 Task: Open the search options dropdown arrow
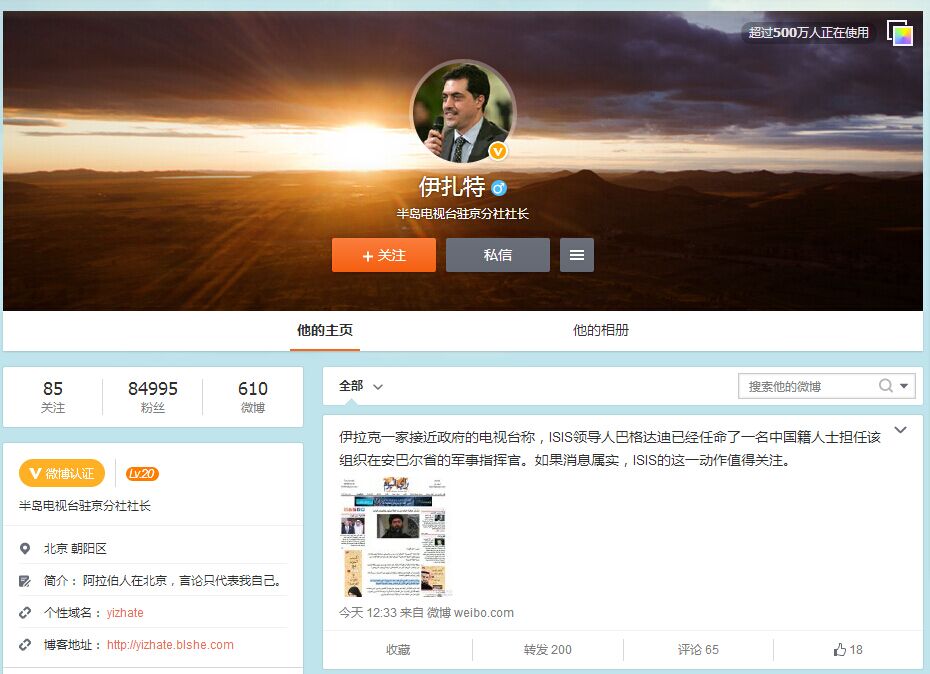(x=904, y=386)
